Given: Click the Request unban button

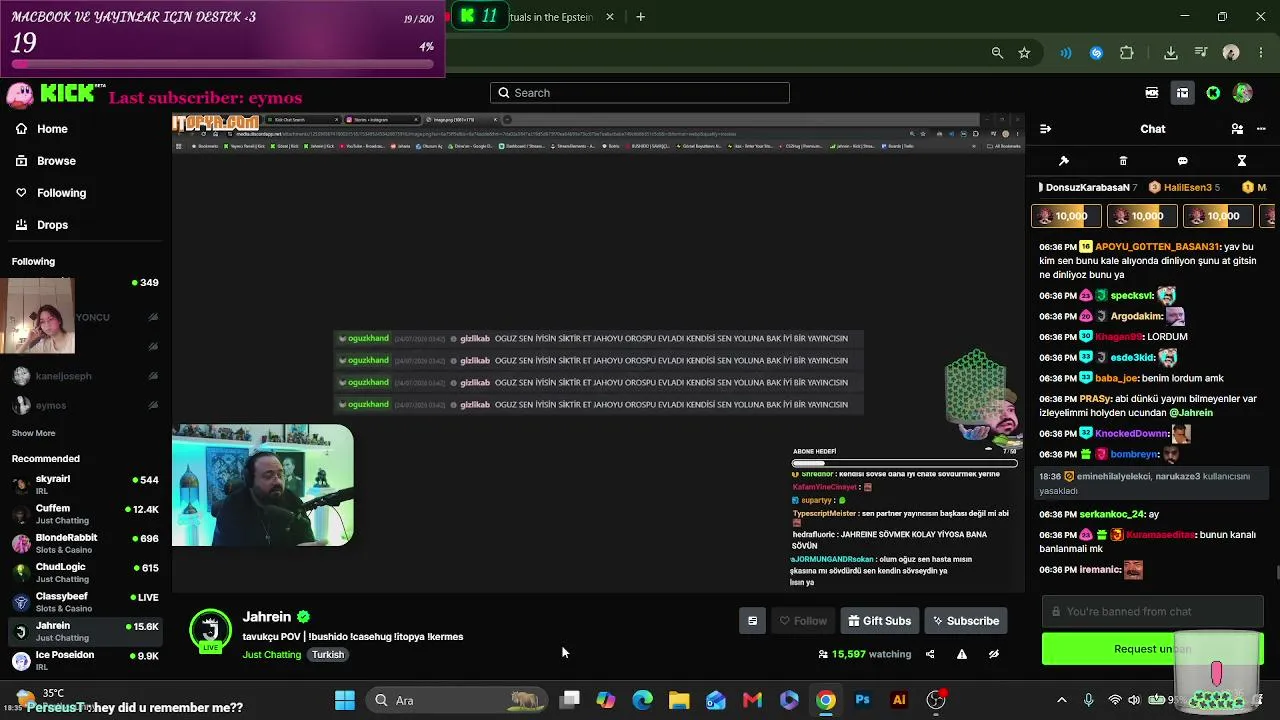Looking at the screenshot, I should coord(1152,649).
